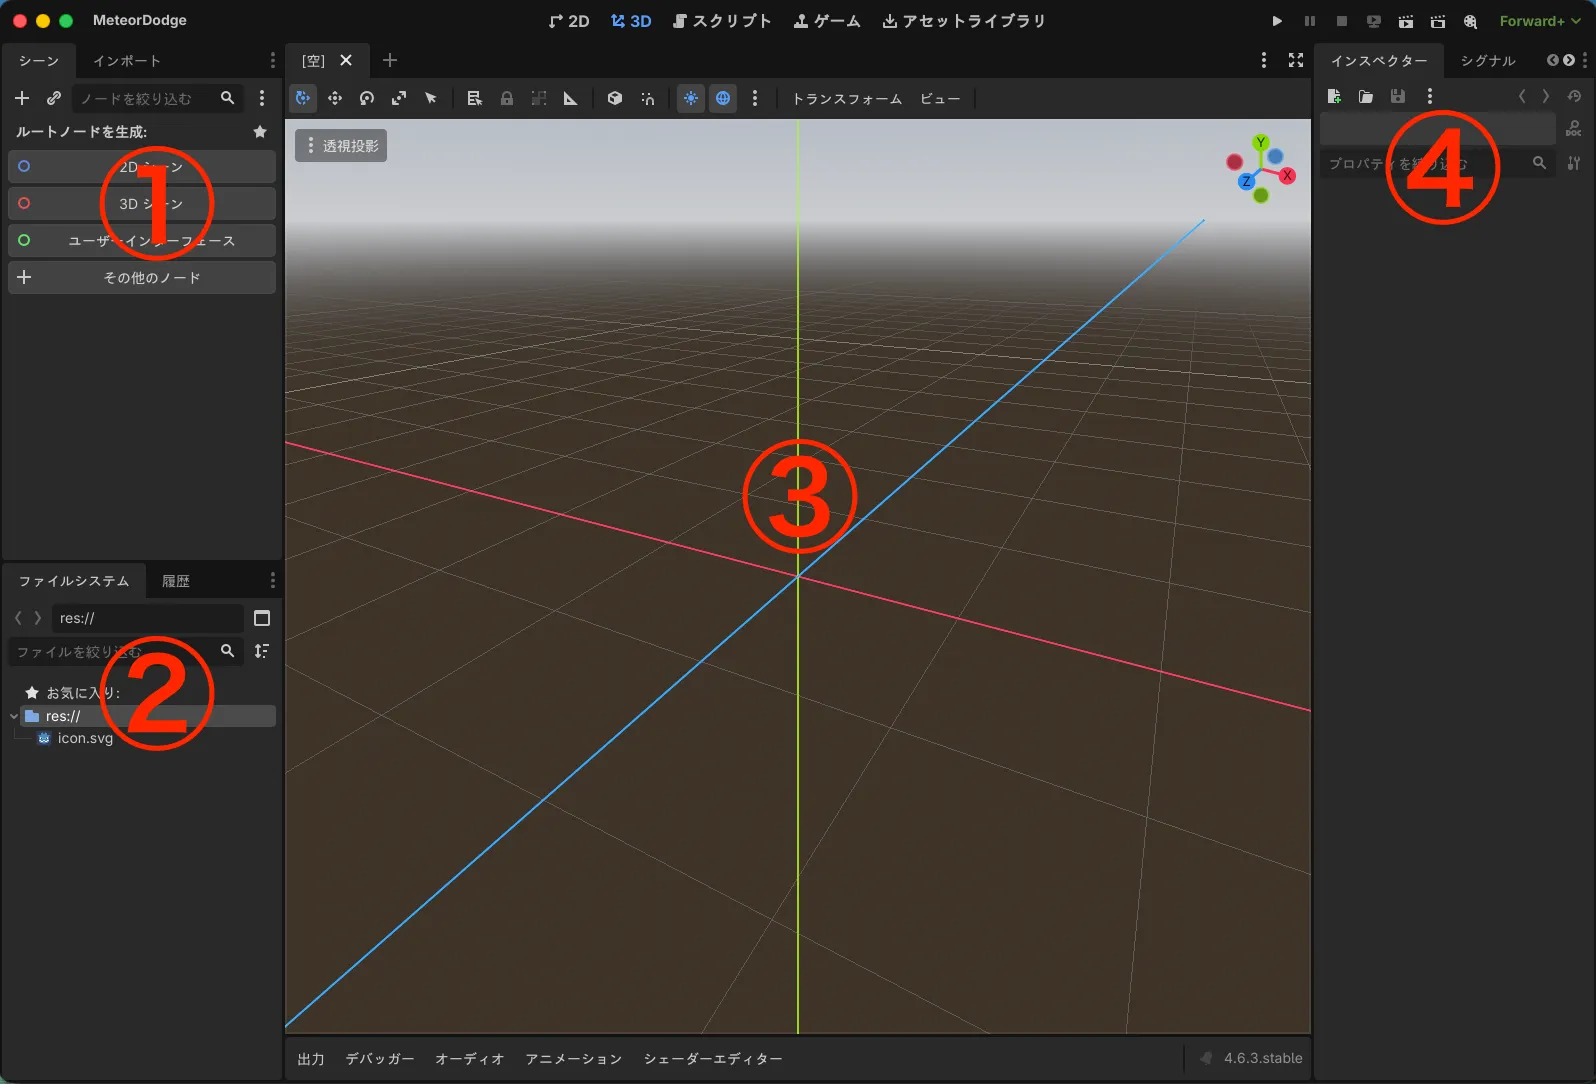Open the Movie Maker mode reel icon
This screenshot has width=1596, height=1084.
1470,21
